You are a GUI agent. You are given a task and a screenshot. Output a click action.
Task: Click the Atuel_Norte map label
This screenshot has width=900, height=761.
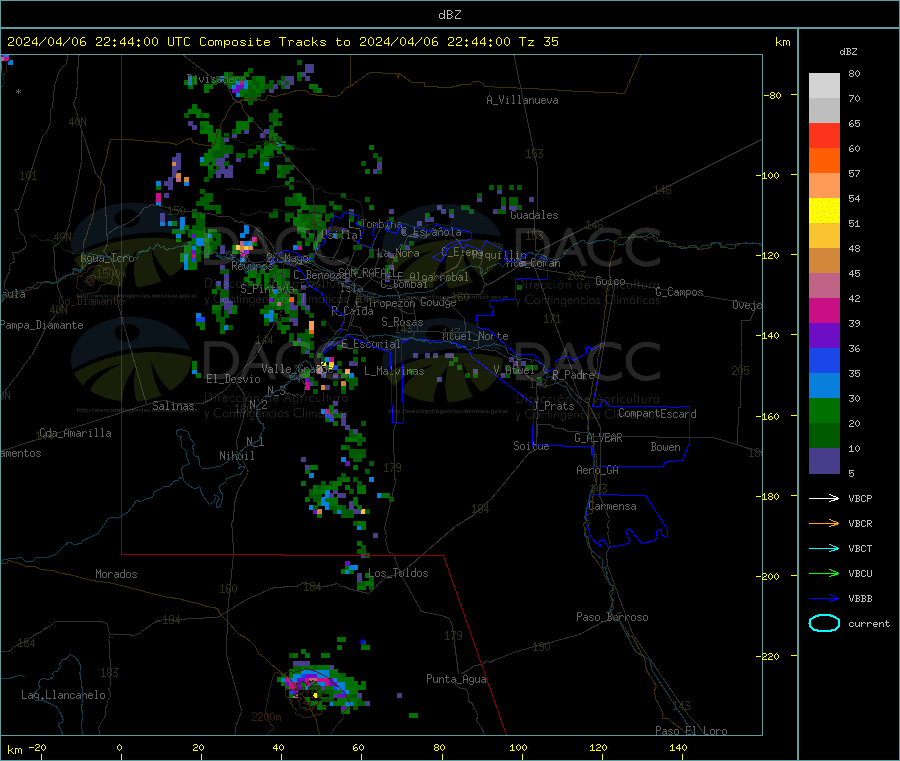[475, 336]
